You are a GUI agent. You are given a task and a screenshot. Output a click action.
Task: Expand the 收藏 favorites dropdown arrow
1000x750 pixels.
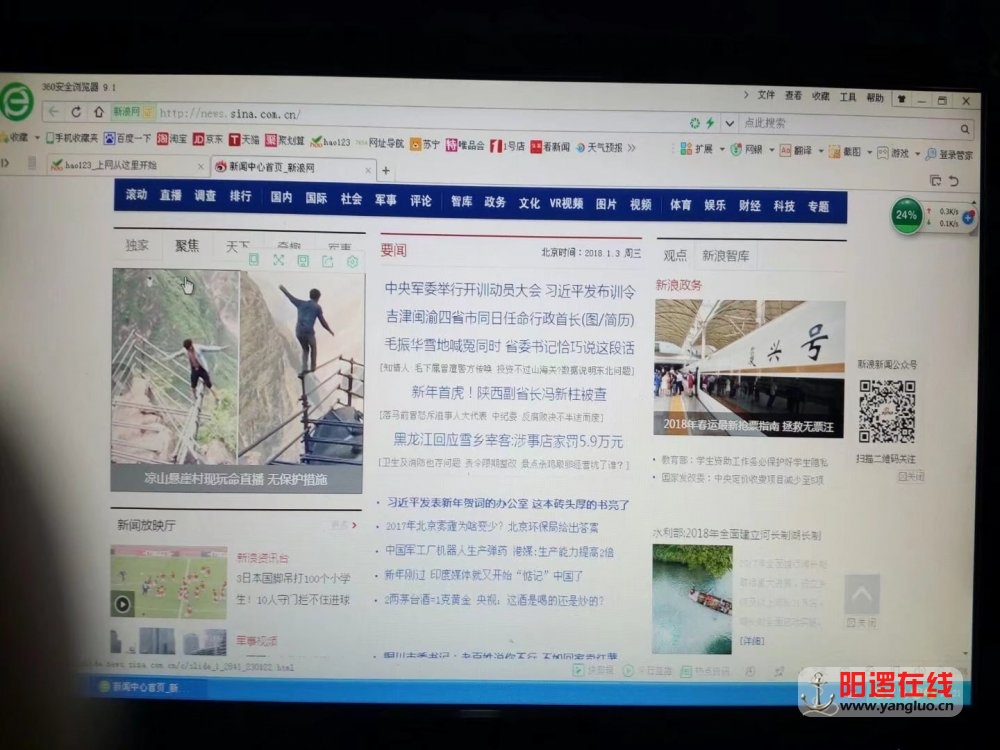click(38, 137)
